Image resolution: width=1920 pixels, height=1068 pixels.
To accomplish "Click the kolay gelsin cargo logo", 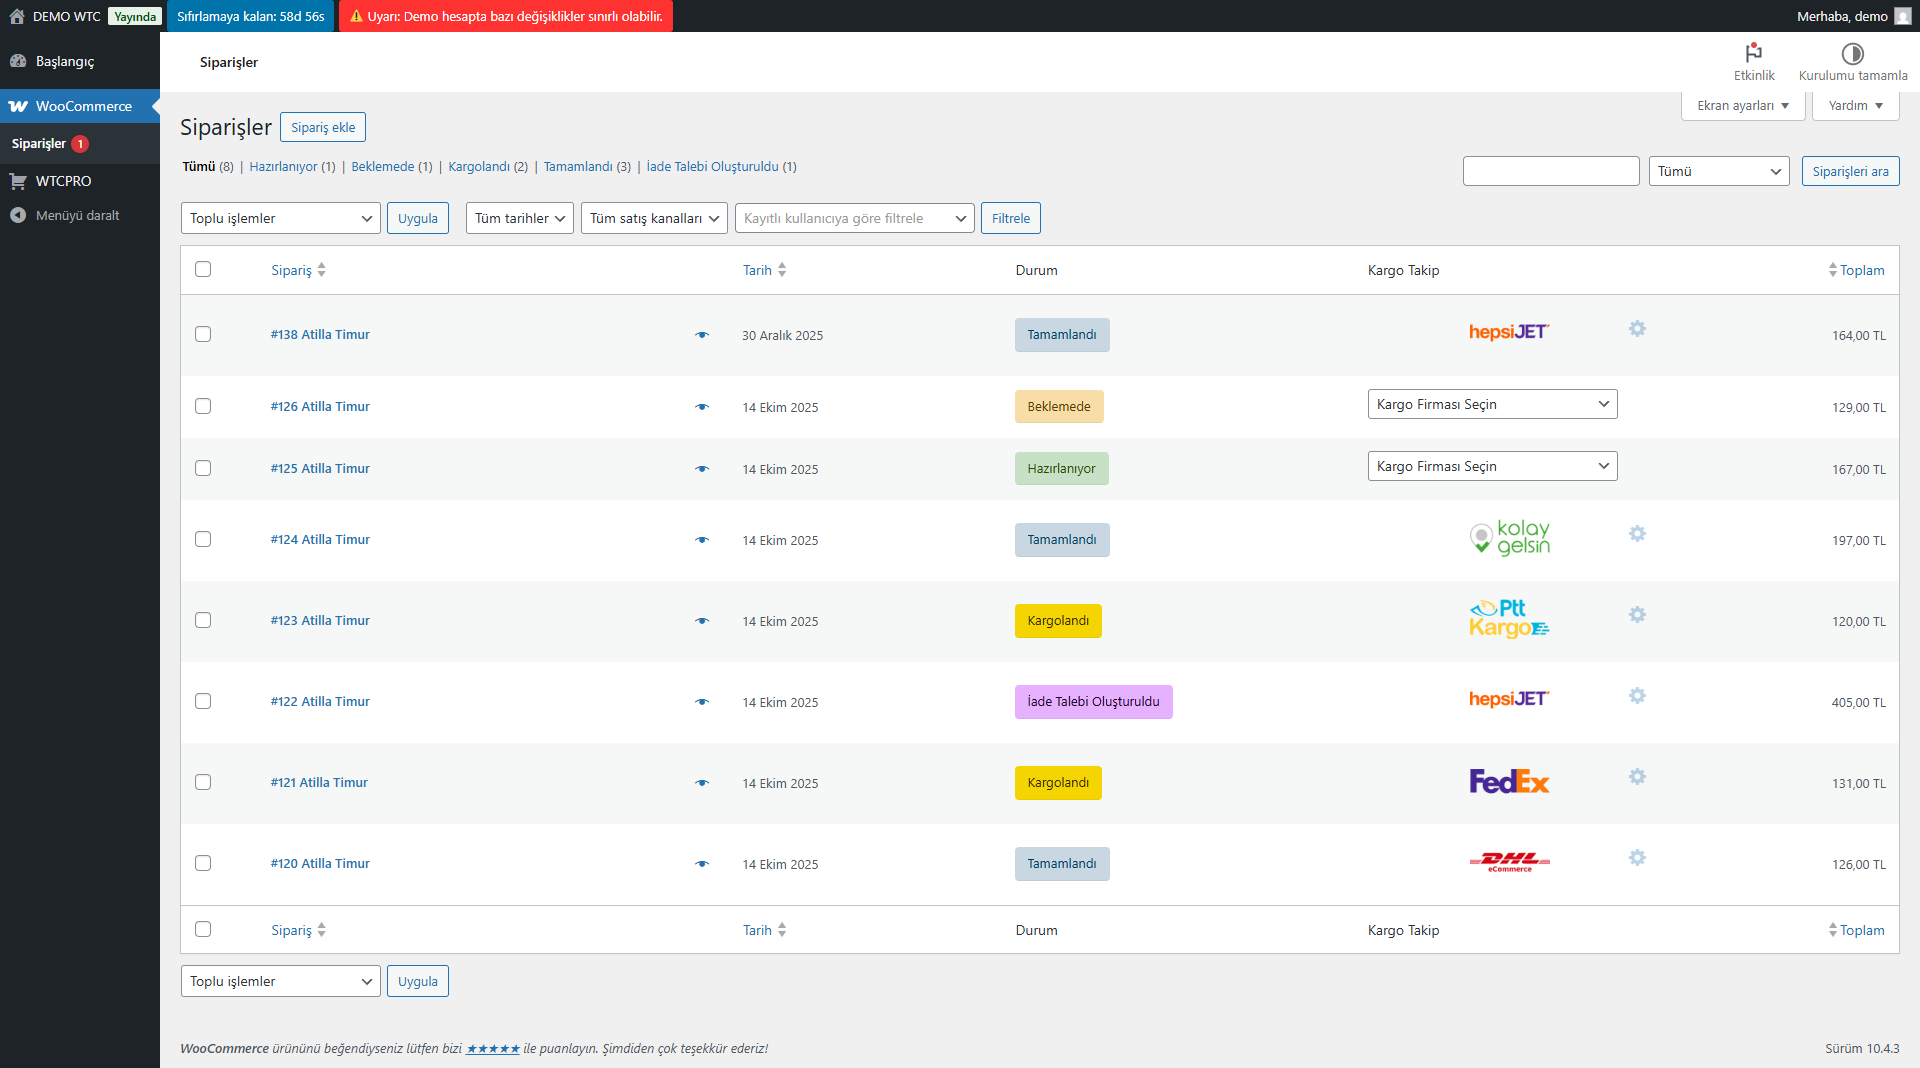I will 1509,538.
